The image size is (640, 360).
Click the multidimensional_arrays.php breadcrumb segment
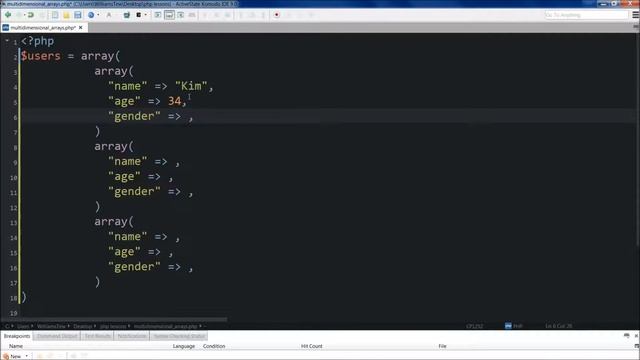pos(166,326)
